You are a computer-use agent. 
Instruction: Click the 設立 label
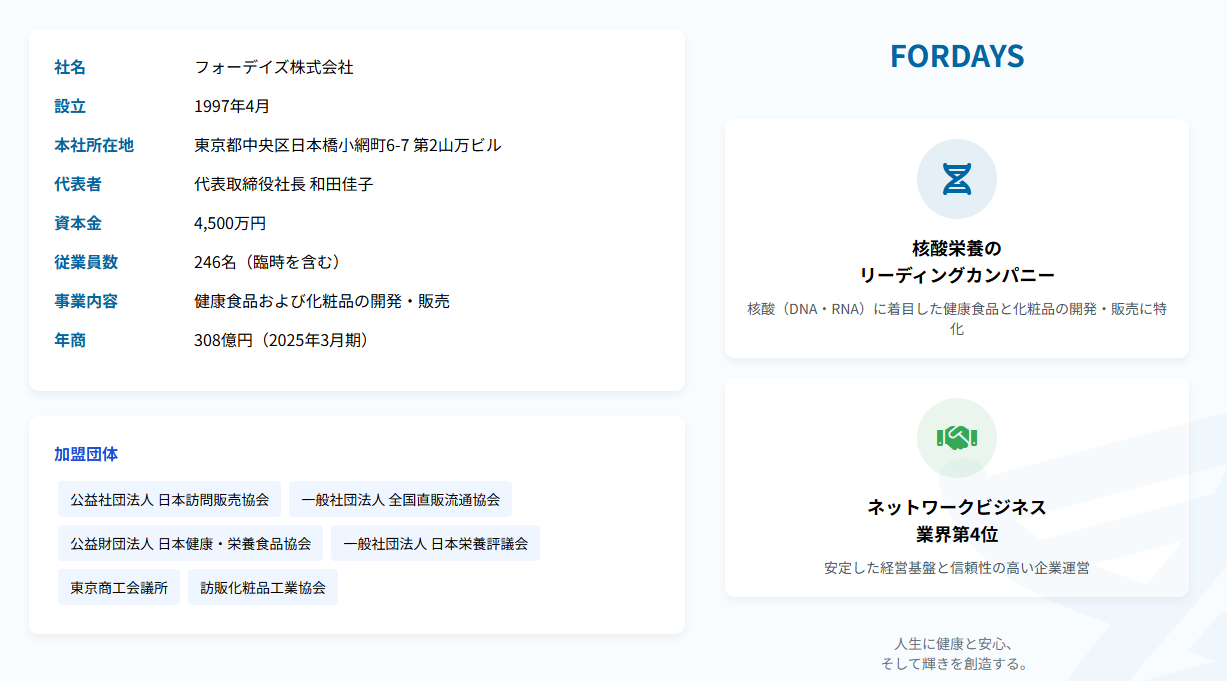point(70,106)
